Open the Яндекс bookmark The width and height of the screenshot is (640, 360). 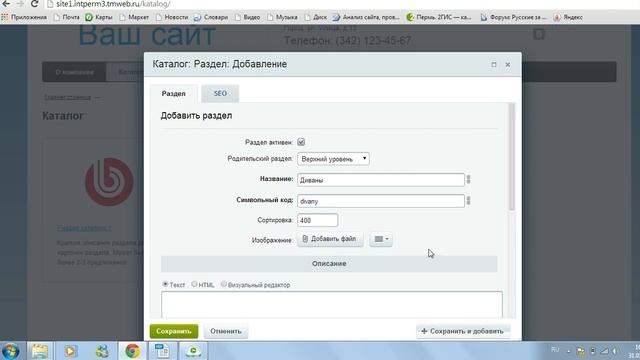tap(568, 17)
